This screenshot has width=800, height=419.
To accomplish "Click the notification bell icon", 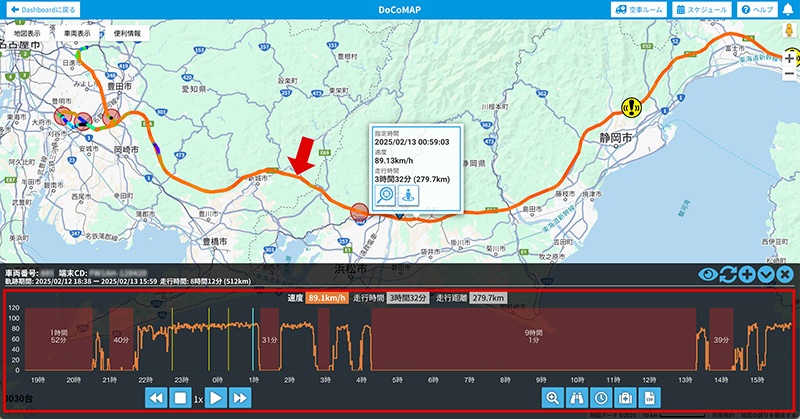I will (788, 9).
